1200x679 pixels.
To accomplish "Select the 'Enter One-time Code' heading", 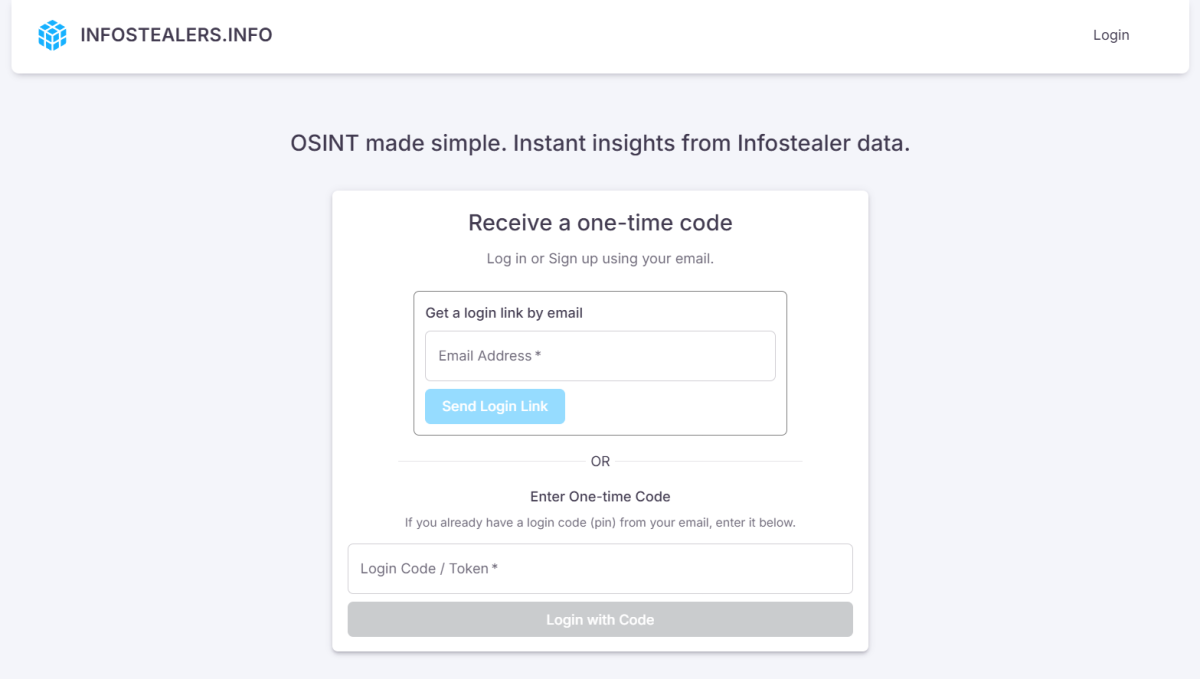I will point(600,497).
